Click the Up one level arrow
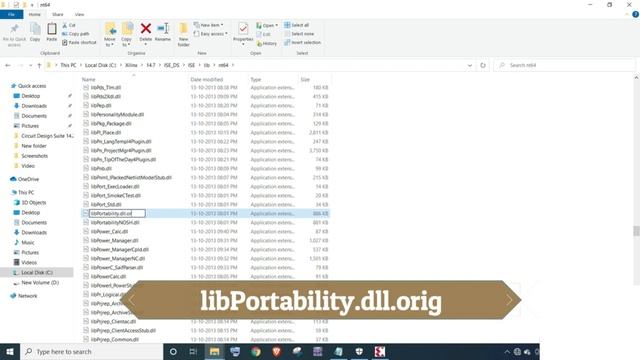The width and height of the screenshot is (640, 360). tap(39, 65)
